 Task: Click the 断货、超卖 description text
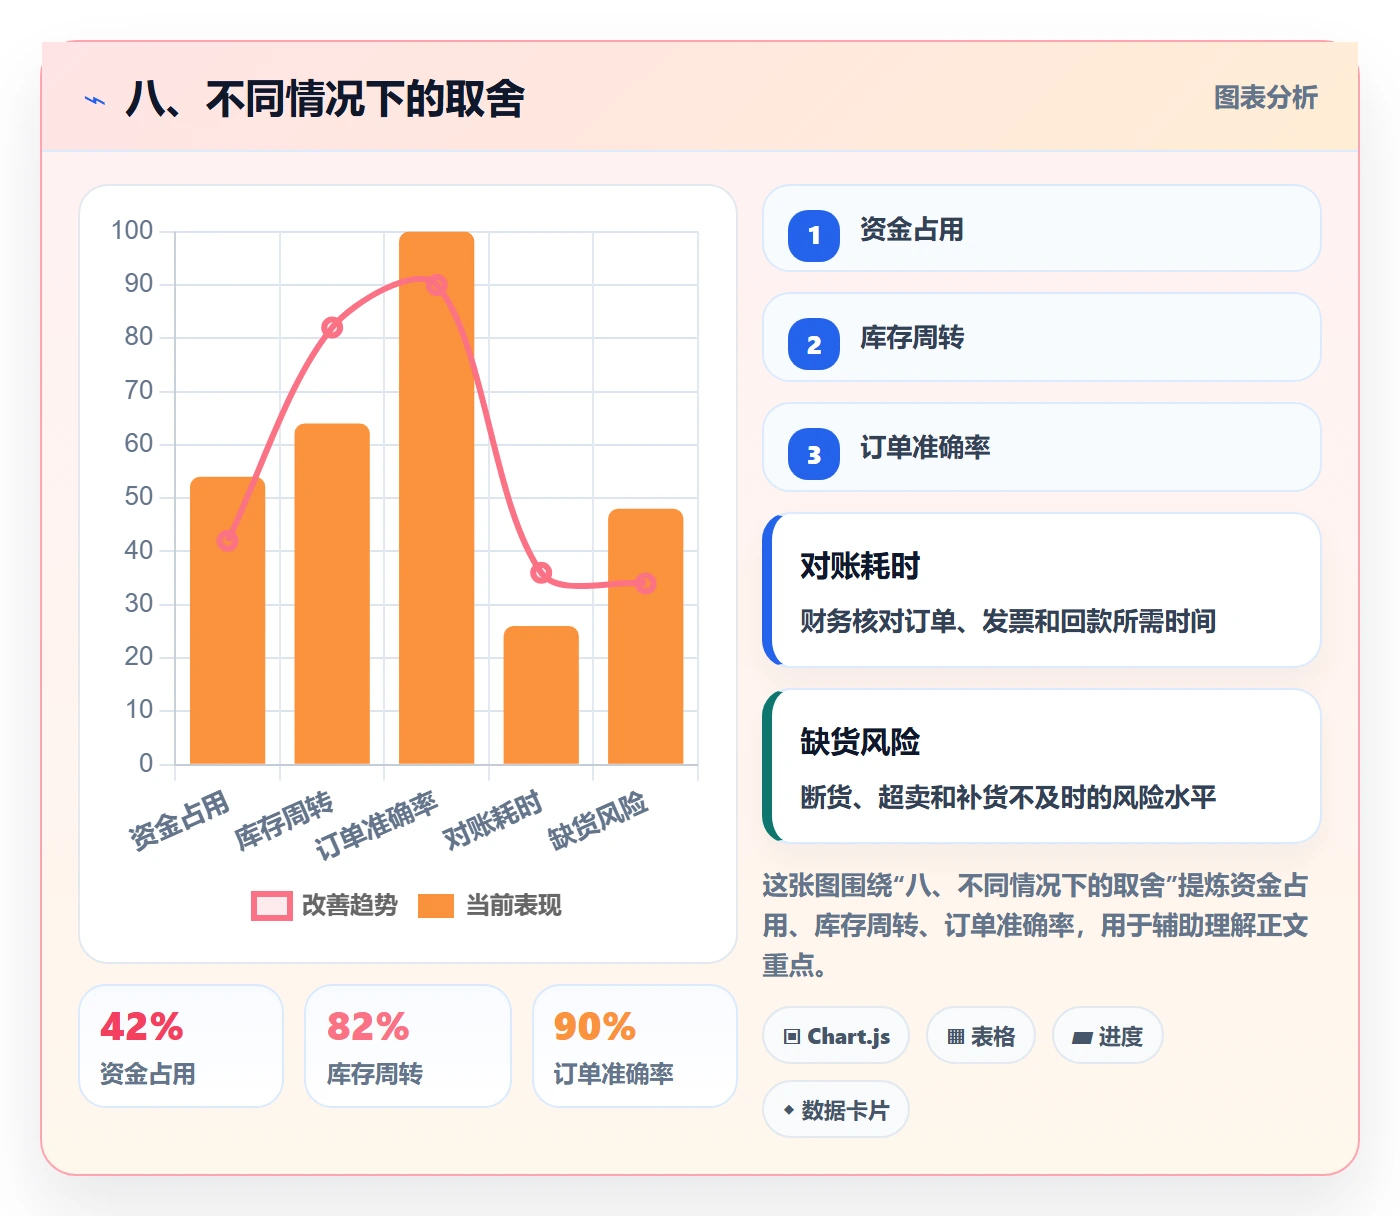point(1008,797)
